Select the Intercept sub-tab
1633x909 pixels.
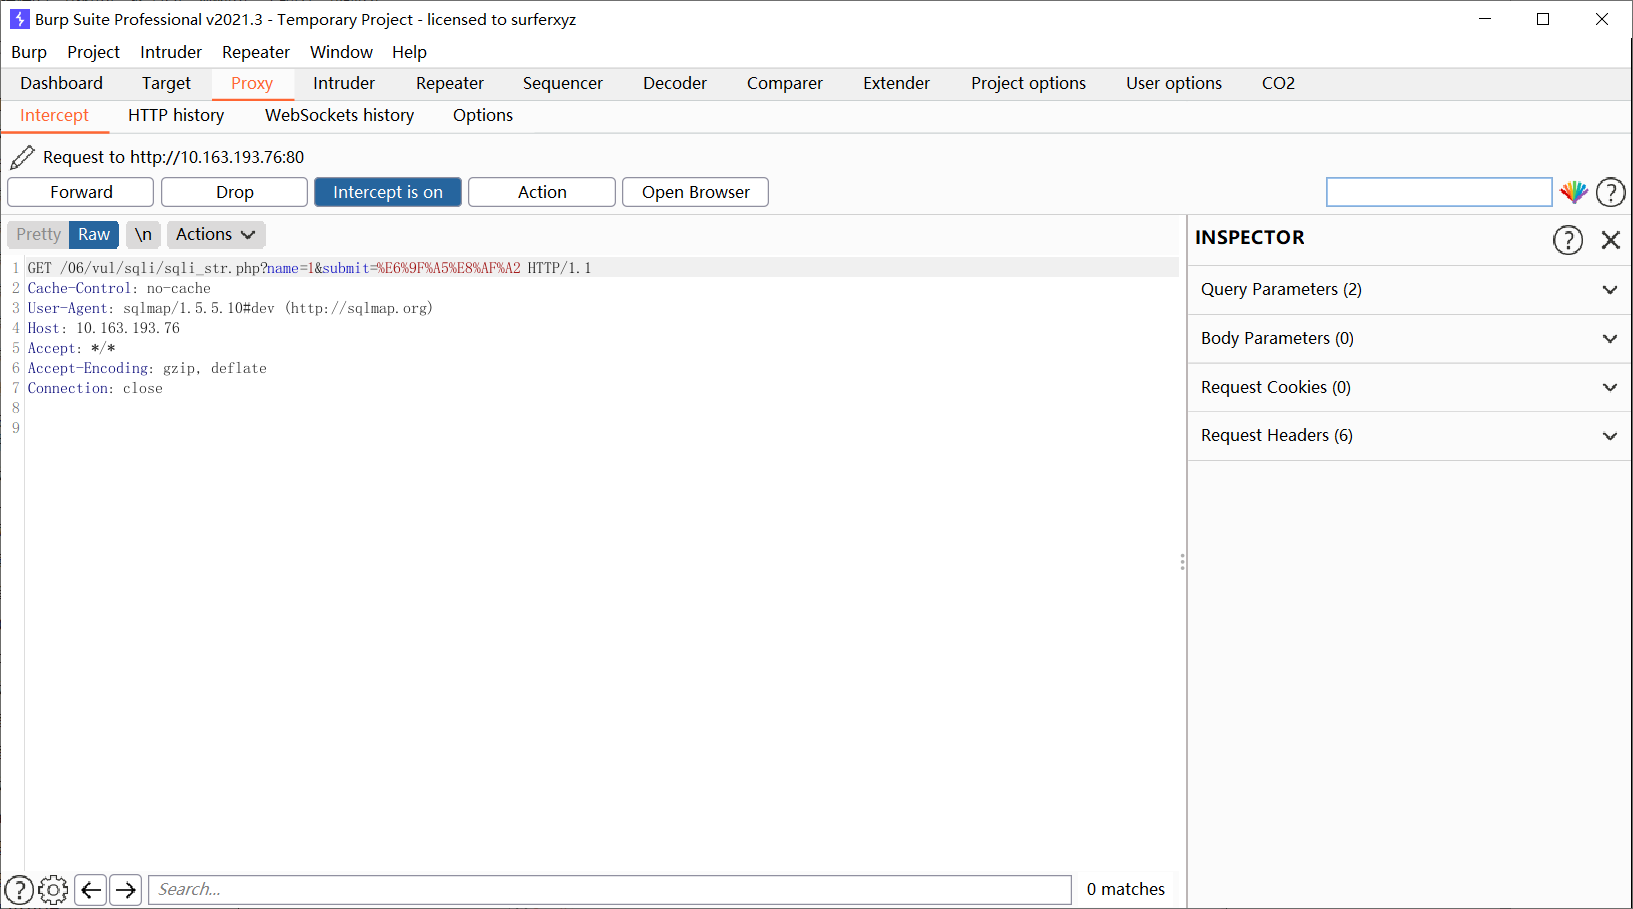point(55,115)
